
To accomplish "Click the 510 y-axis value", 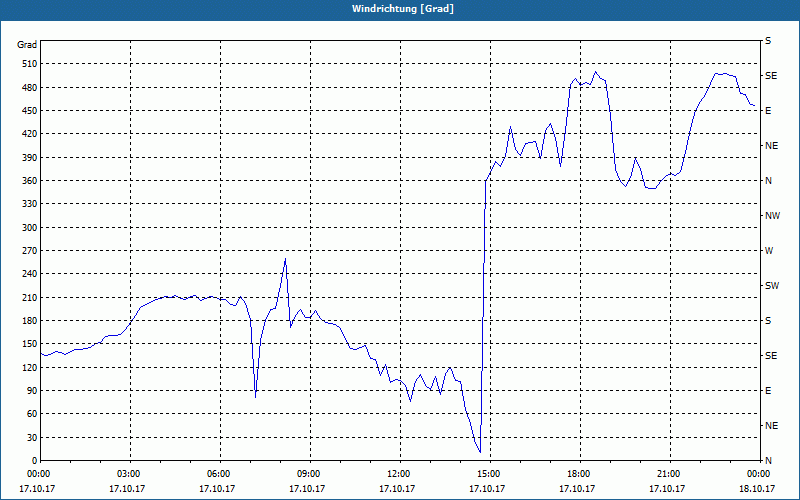I will (x=30, y=64).
